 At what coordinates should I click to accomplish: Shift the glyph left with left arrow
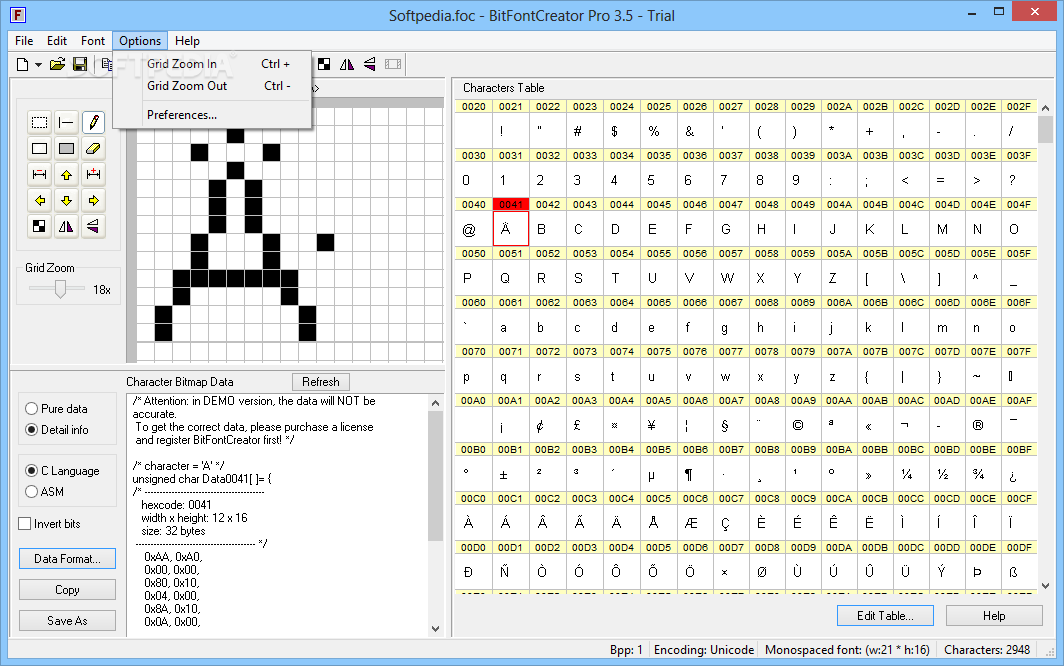click(39, 200)
